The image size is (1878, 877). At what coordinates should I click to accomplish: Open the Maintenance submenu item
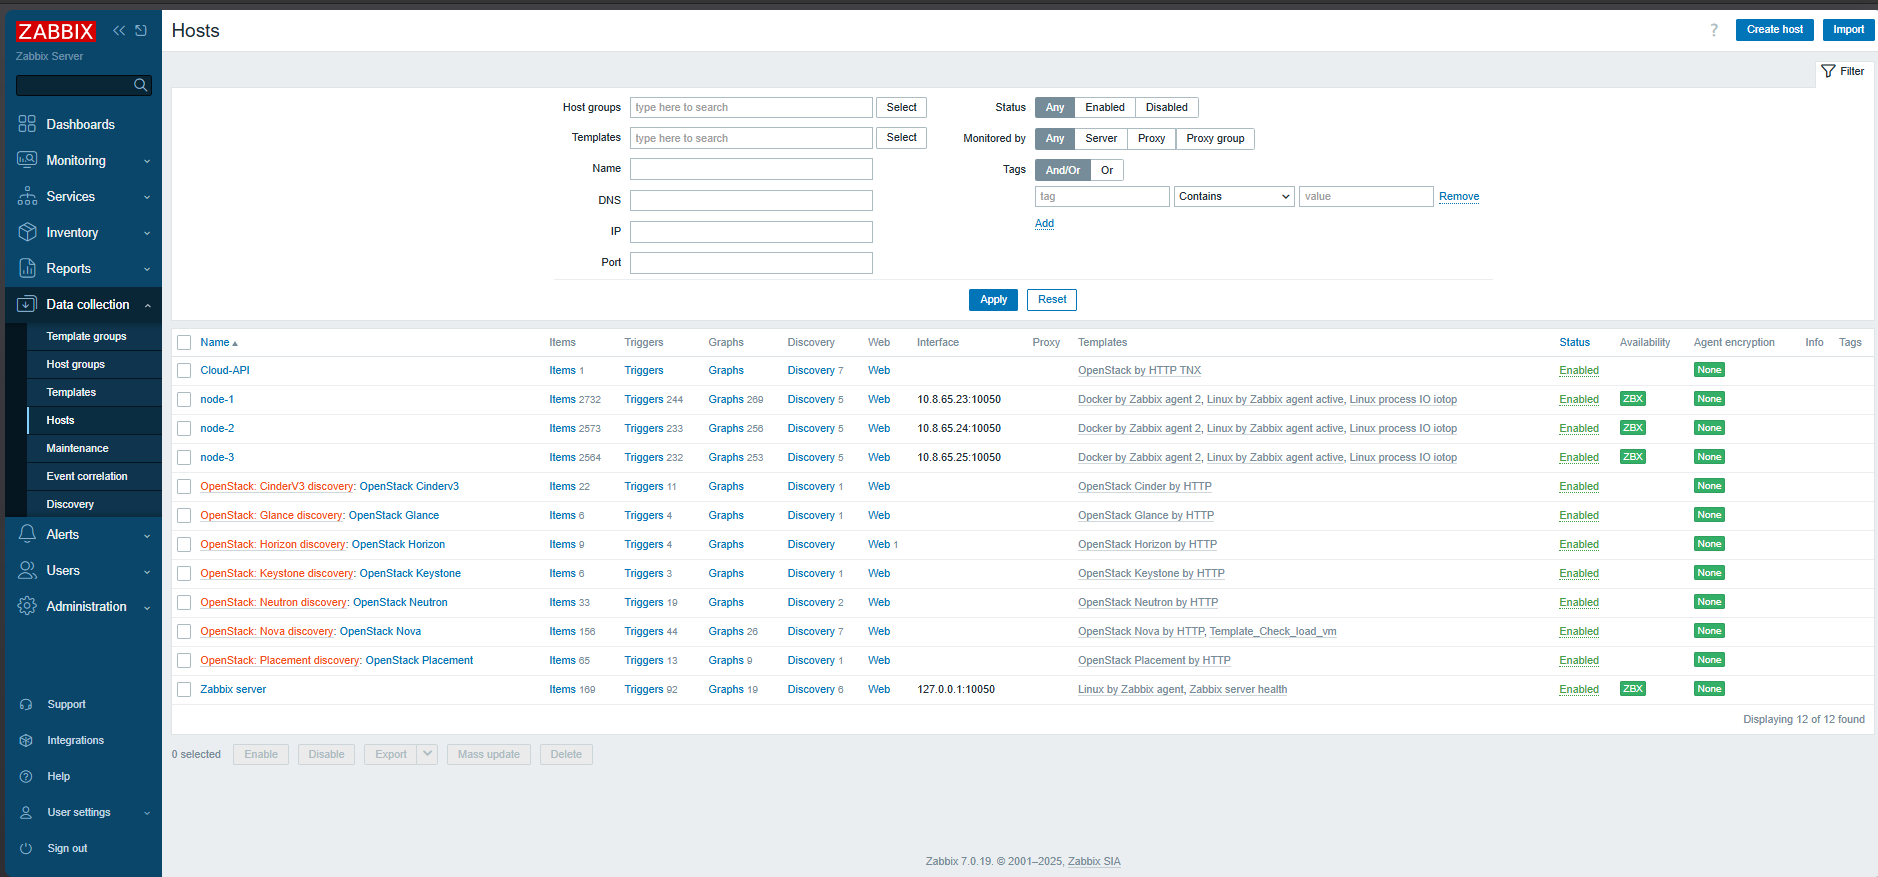[77, 449]
